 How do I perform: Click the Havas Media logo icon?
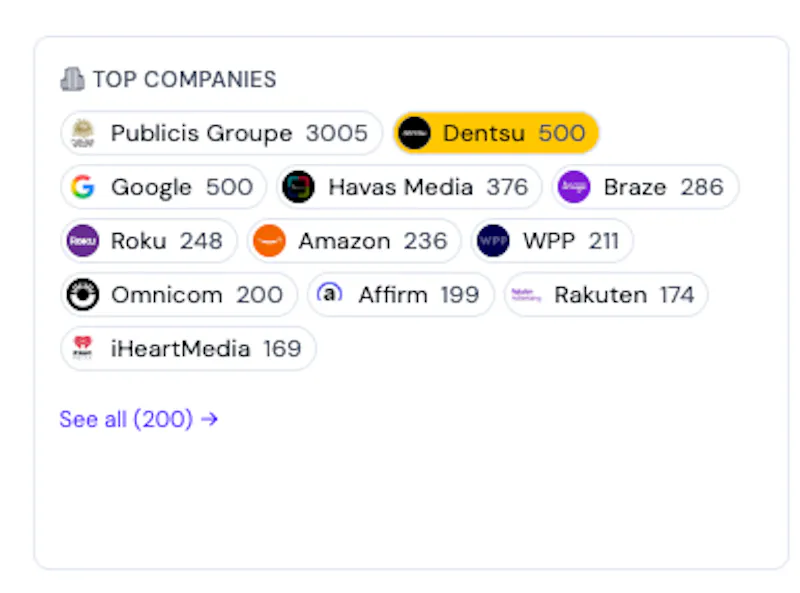click(x=298, y=187)
